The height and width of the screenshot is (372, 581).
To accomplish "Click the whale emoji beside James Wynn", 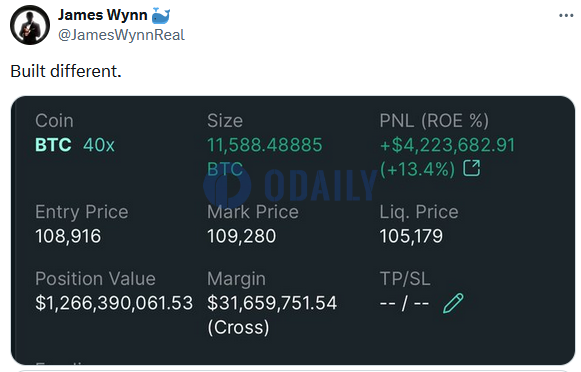I will 161,15.
